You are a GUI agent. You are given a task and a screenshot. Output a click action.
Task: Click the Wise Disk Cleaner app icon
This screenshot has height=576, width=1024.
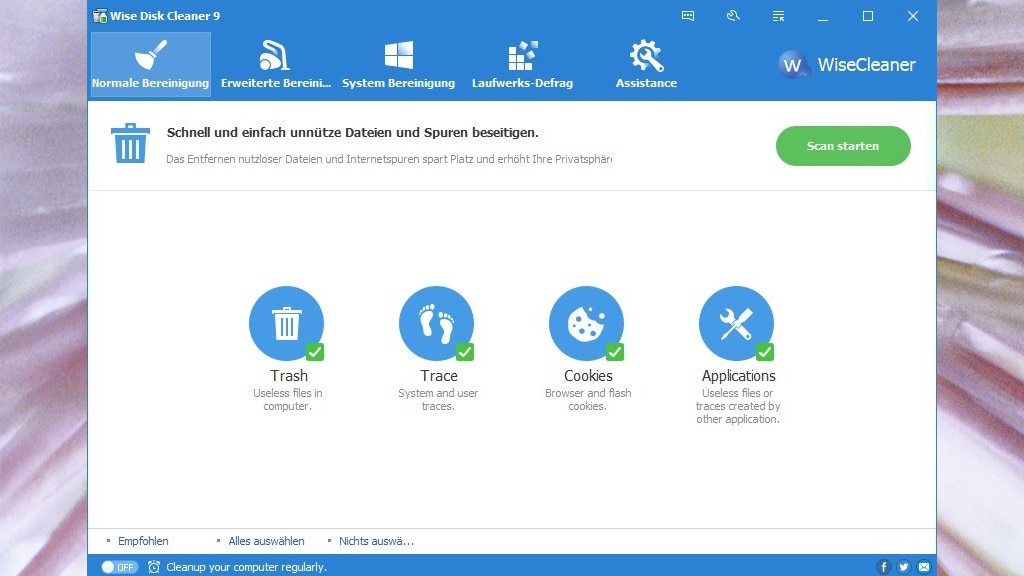point(100,16)
